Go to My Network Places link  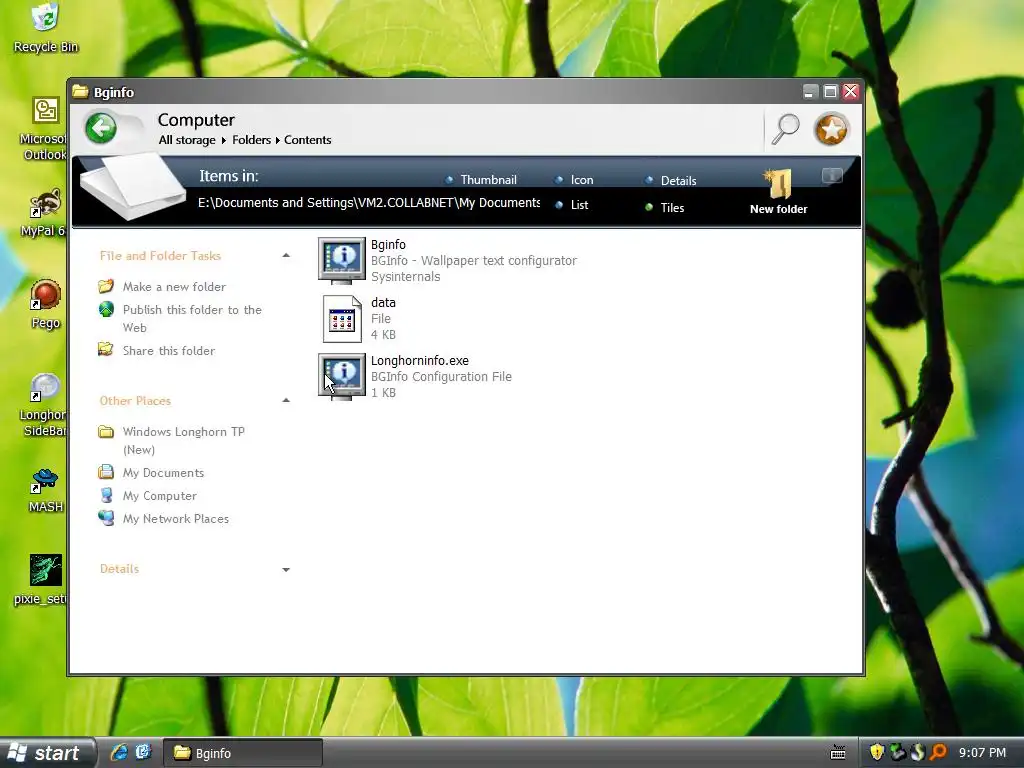point(176,519)
